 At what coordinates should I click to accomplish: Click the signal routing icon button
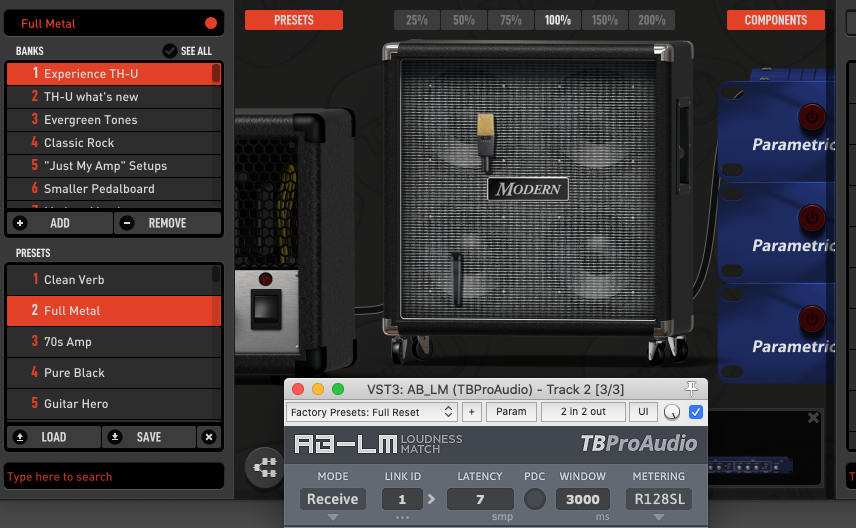tap(265, 467)
